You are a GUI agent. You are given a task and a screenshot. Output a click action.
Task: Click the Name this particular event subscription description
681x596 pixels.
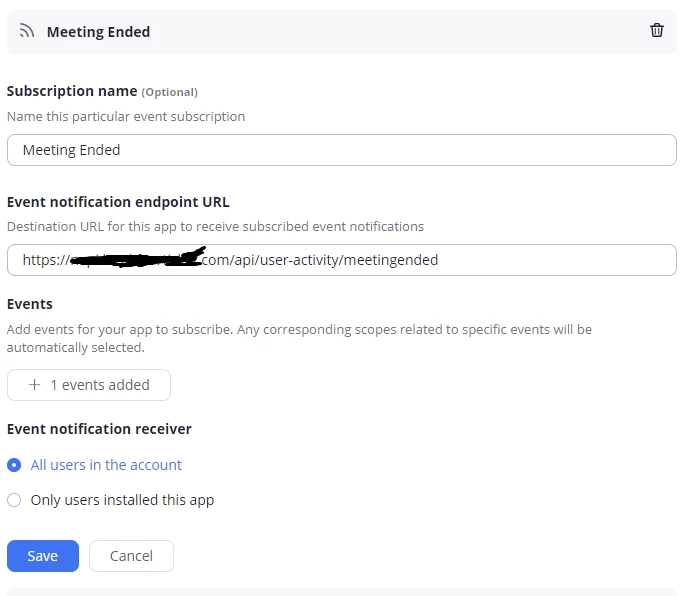[x=126, y=116]
